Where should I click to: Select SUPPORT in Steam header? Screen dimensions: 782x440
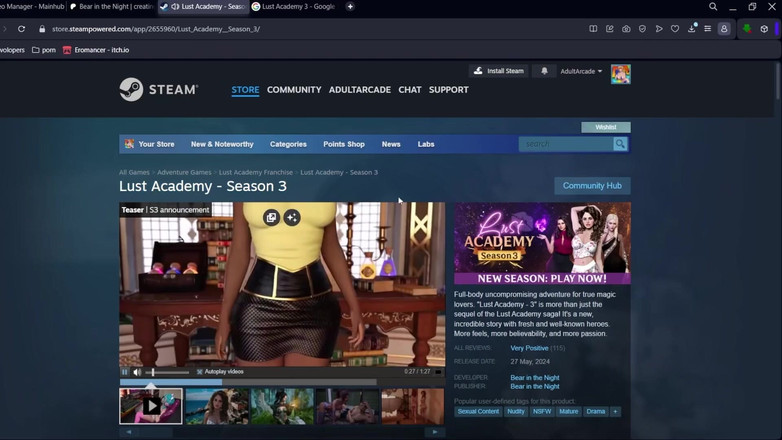(448, 90)
